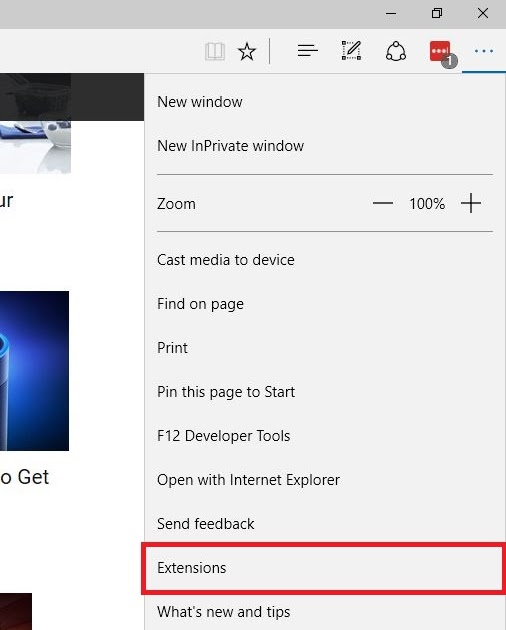This screenshot has width=506, height=630.
Task: Add page to favorites star icon
Action: [247, 51]
